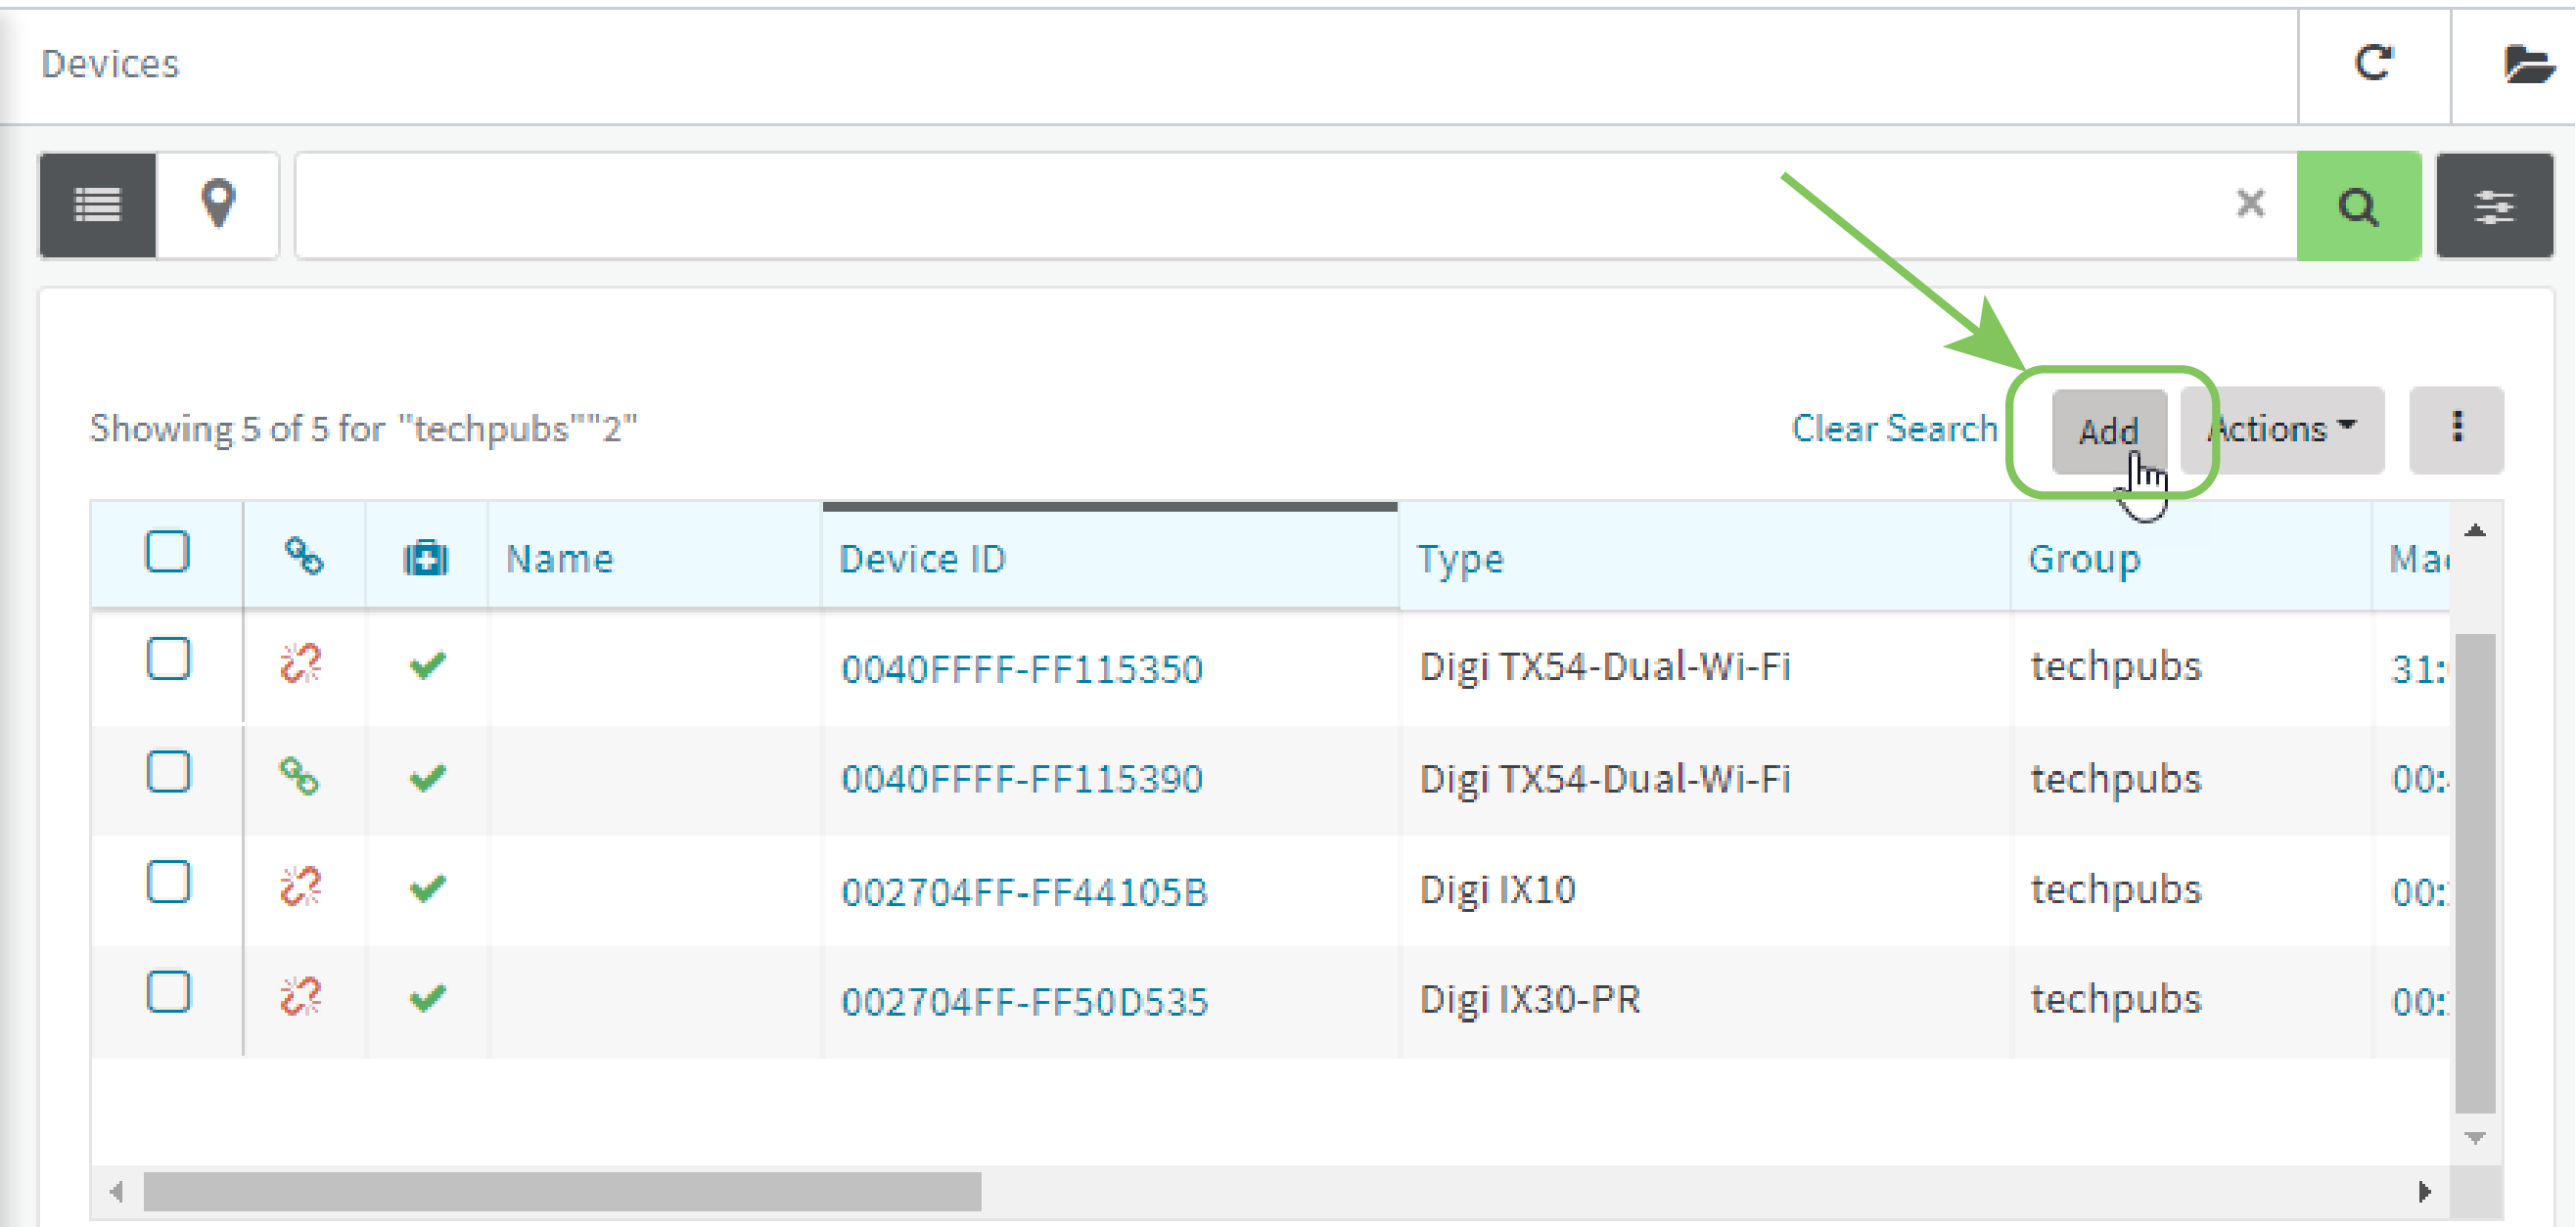Sort by the Type column header
The image size is (2576, 1227).
(x=1459, y=559)
